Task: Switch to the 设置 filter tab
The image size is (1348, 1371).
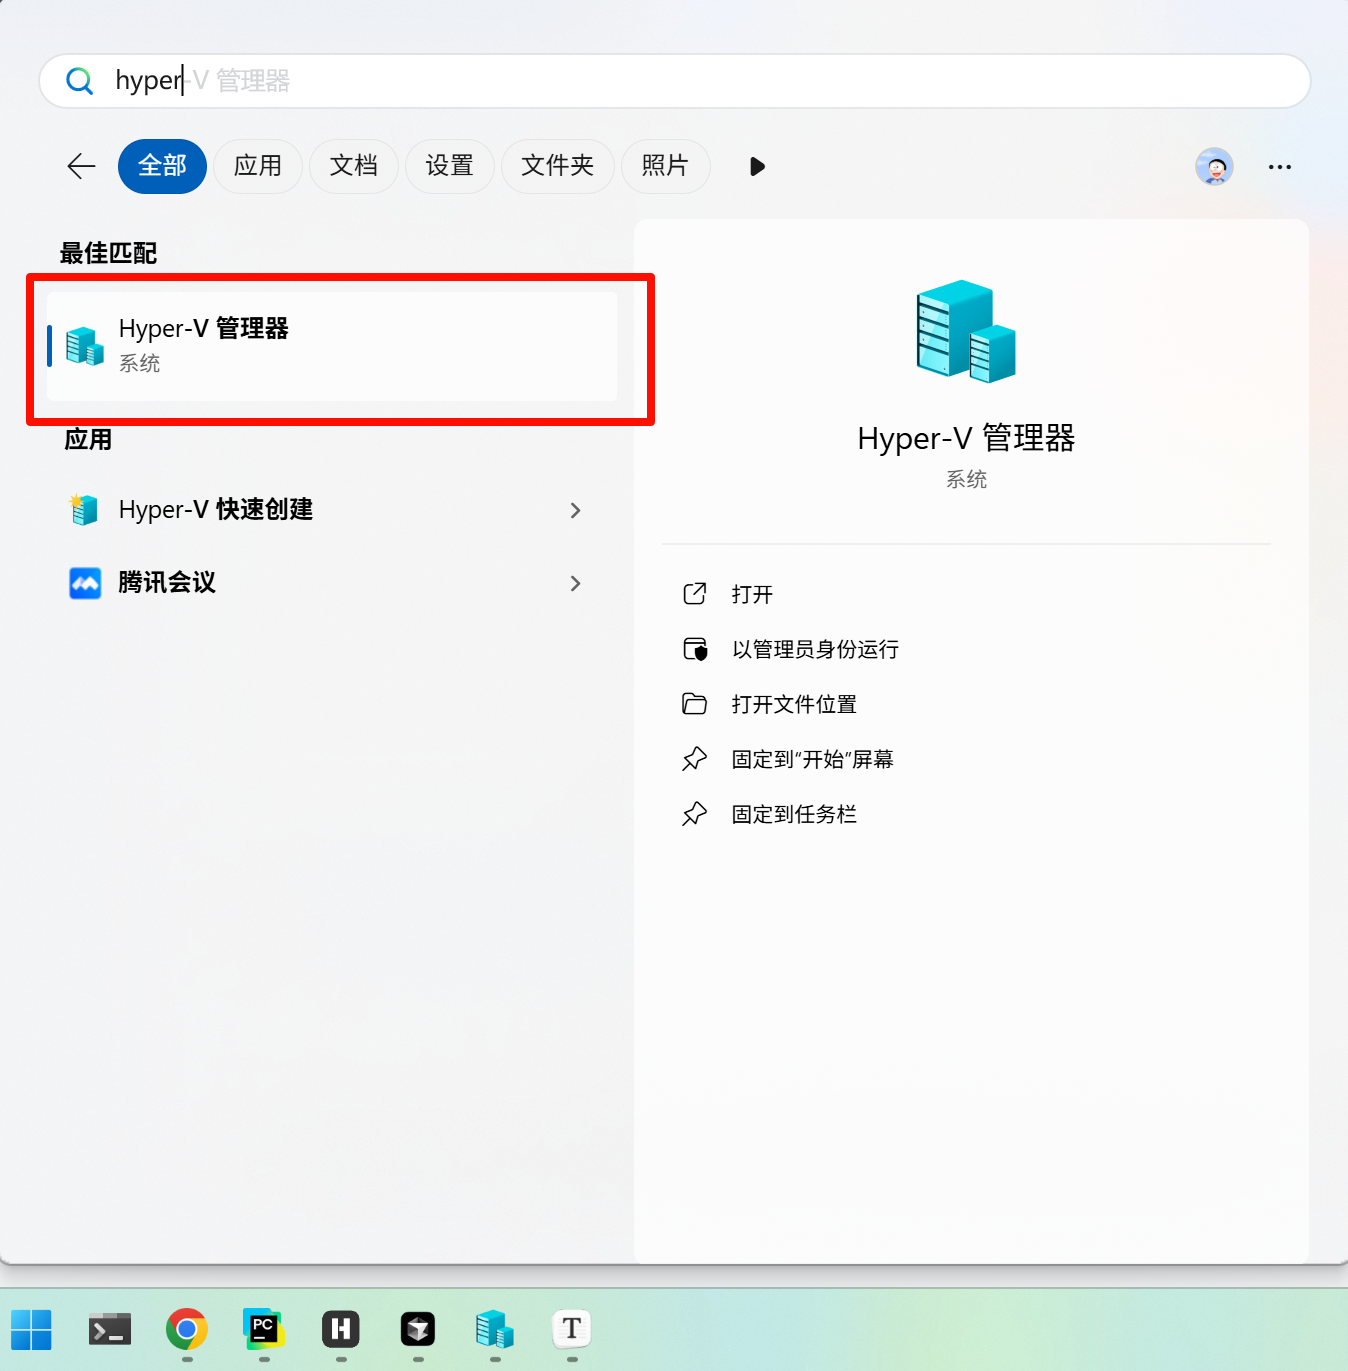Action: point(450,166)
